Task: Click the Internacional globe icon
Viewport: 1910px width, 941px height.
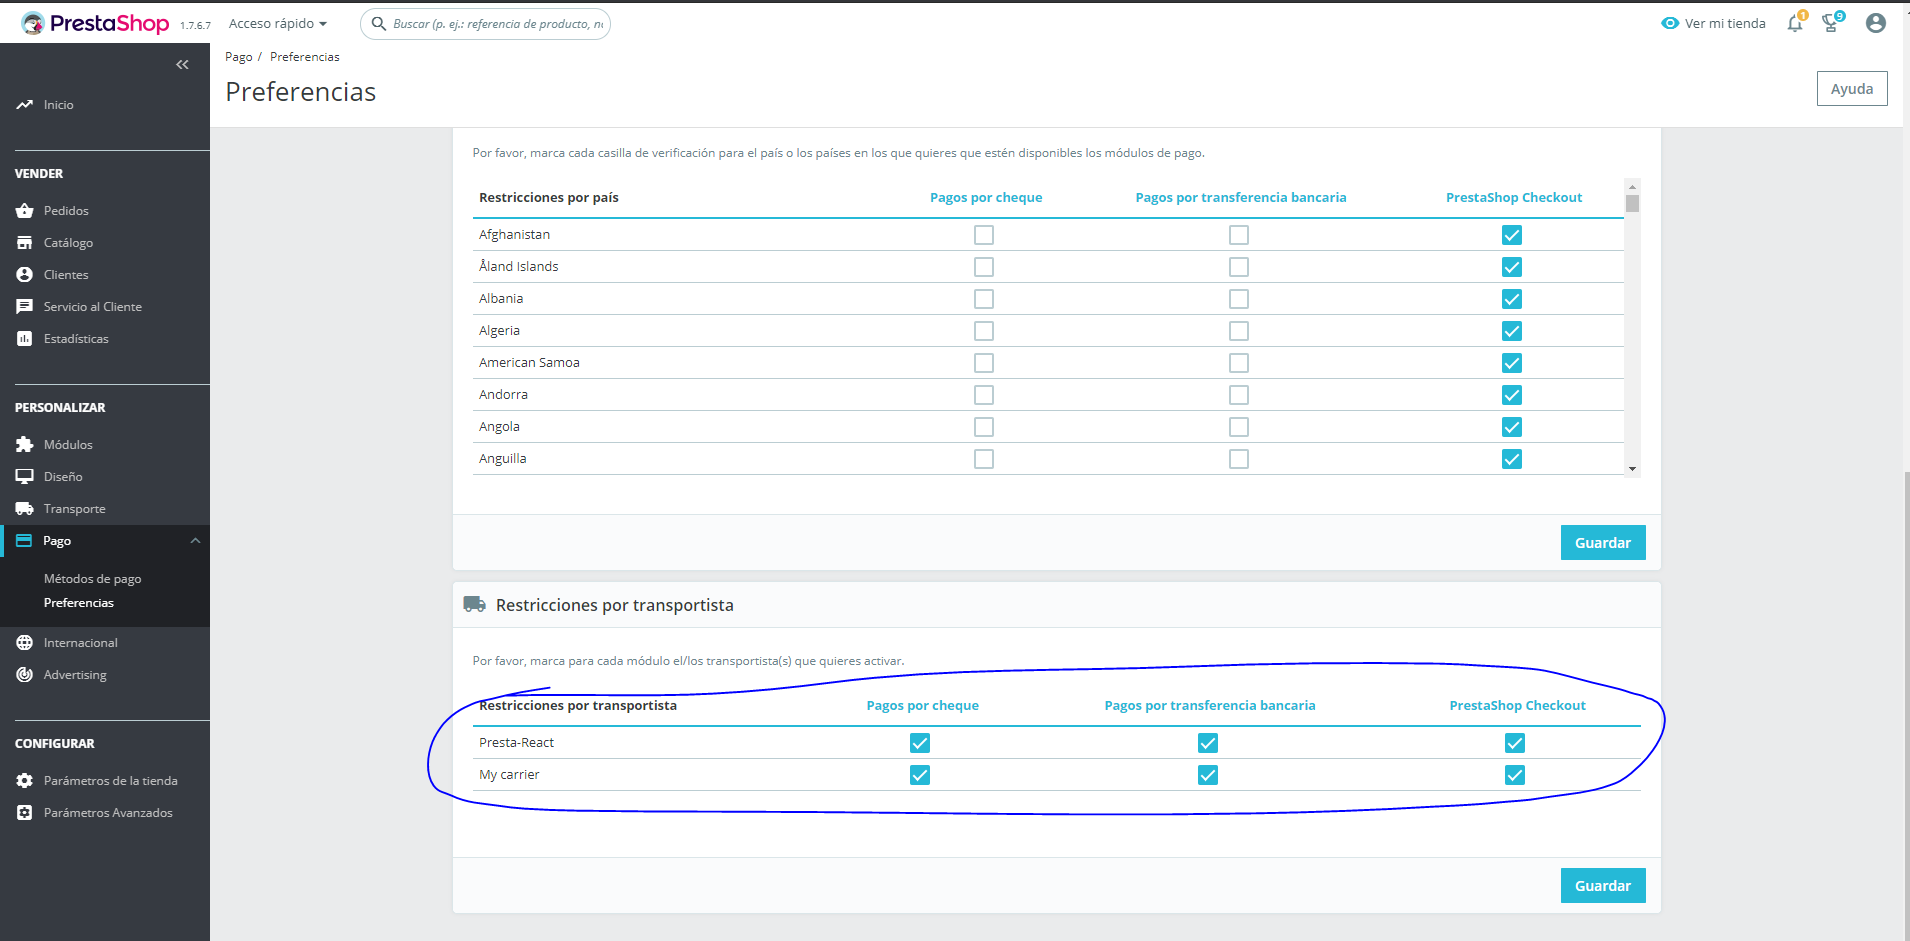Action: pyautogui.click(x=25, y=642)
